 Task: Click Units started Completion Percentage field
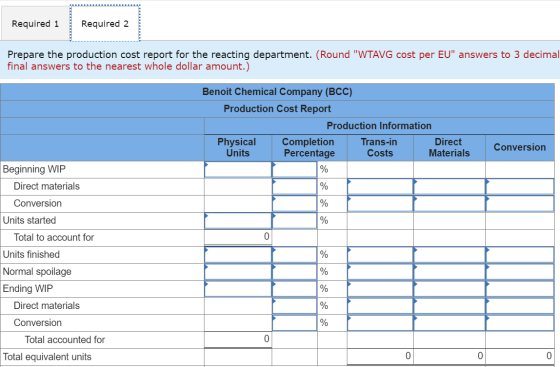(294, 221)
